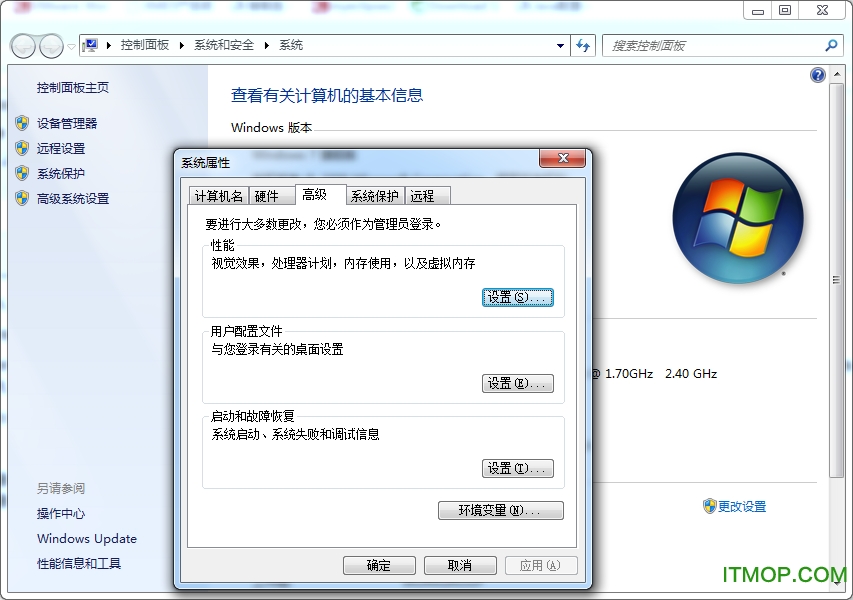Click the shield icon beside 远程设置

[x=23, y=147]
